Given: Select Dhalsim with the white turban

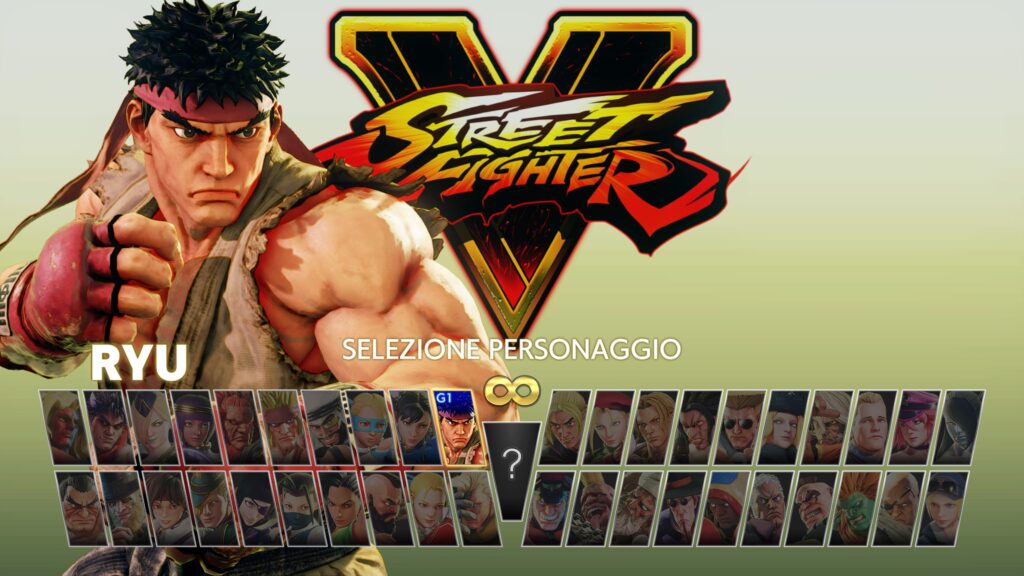Looking at the screenshot, I should pyautogui.click(x=637, y=509).
